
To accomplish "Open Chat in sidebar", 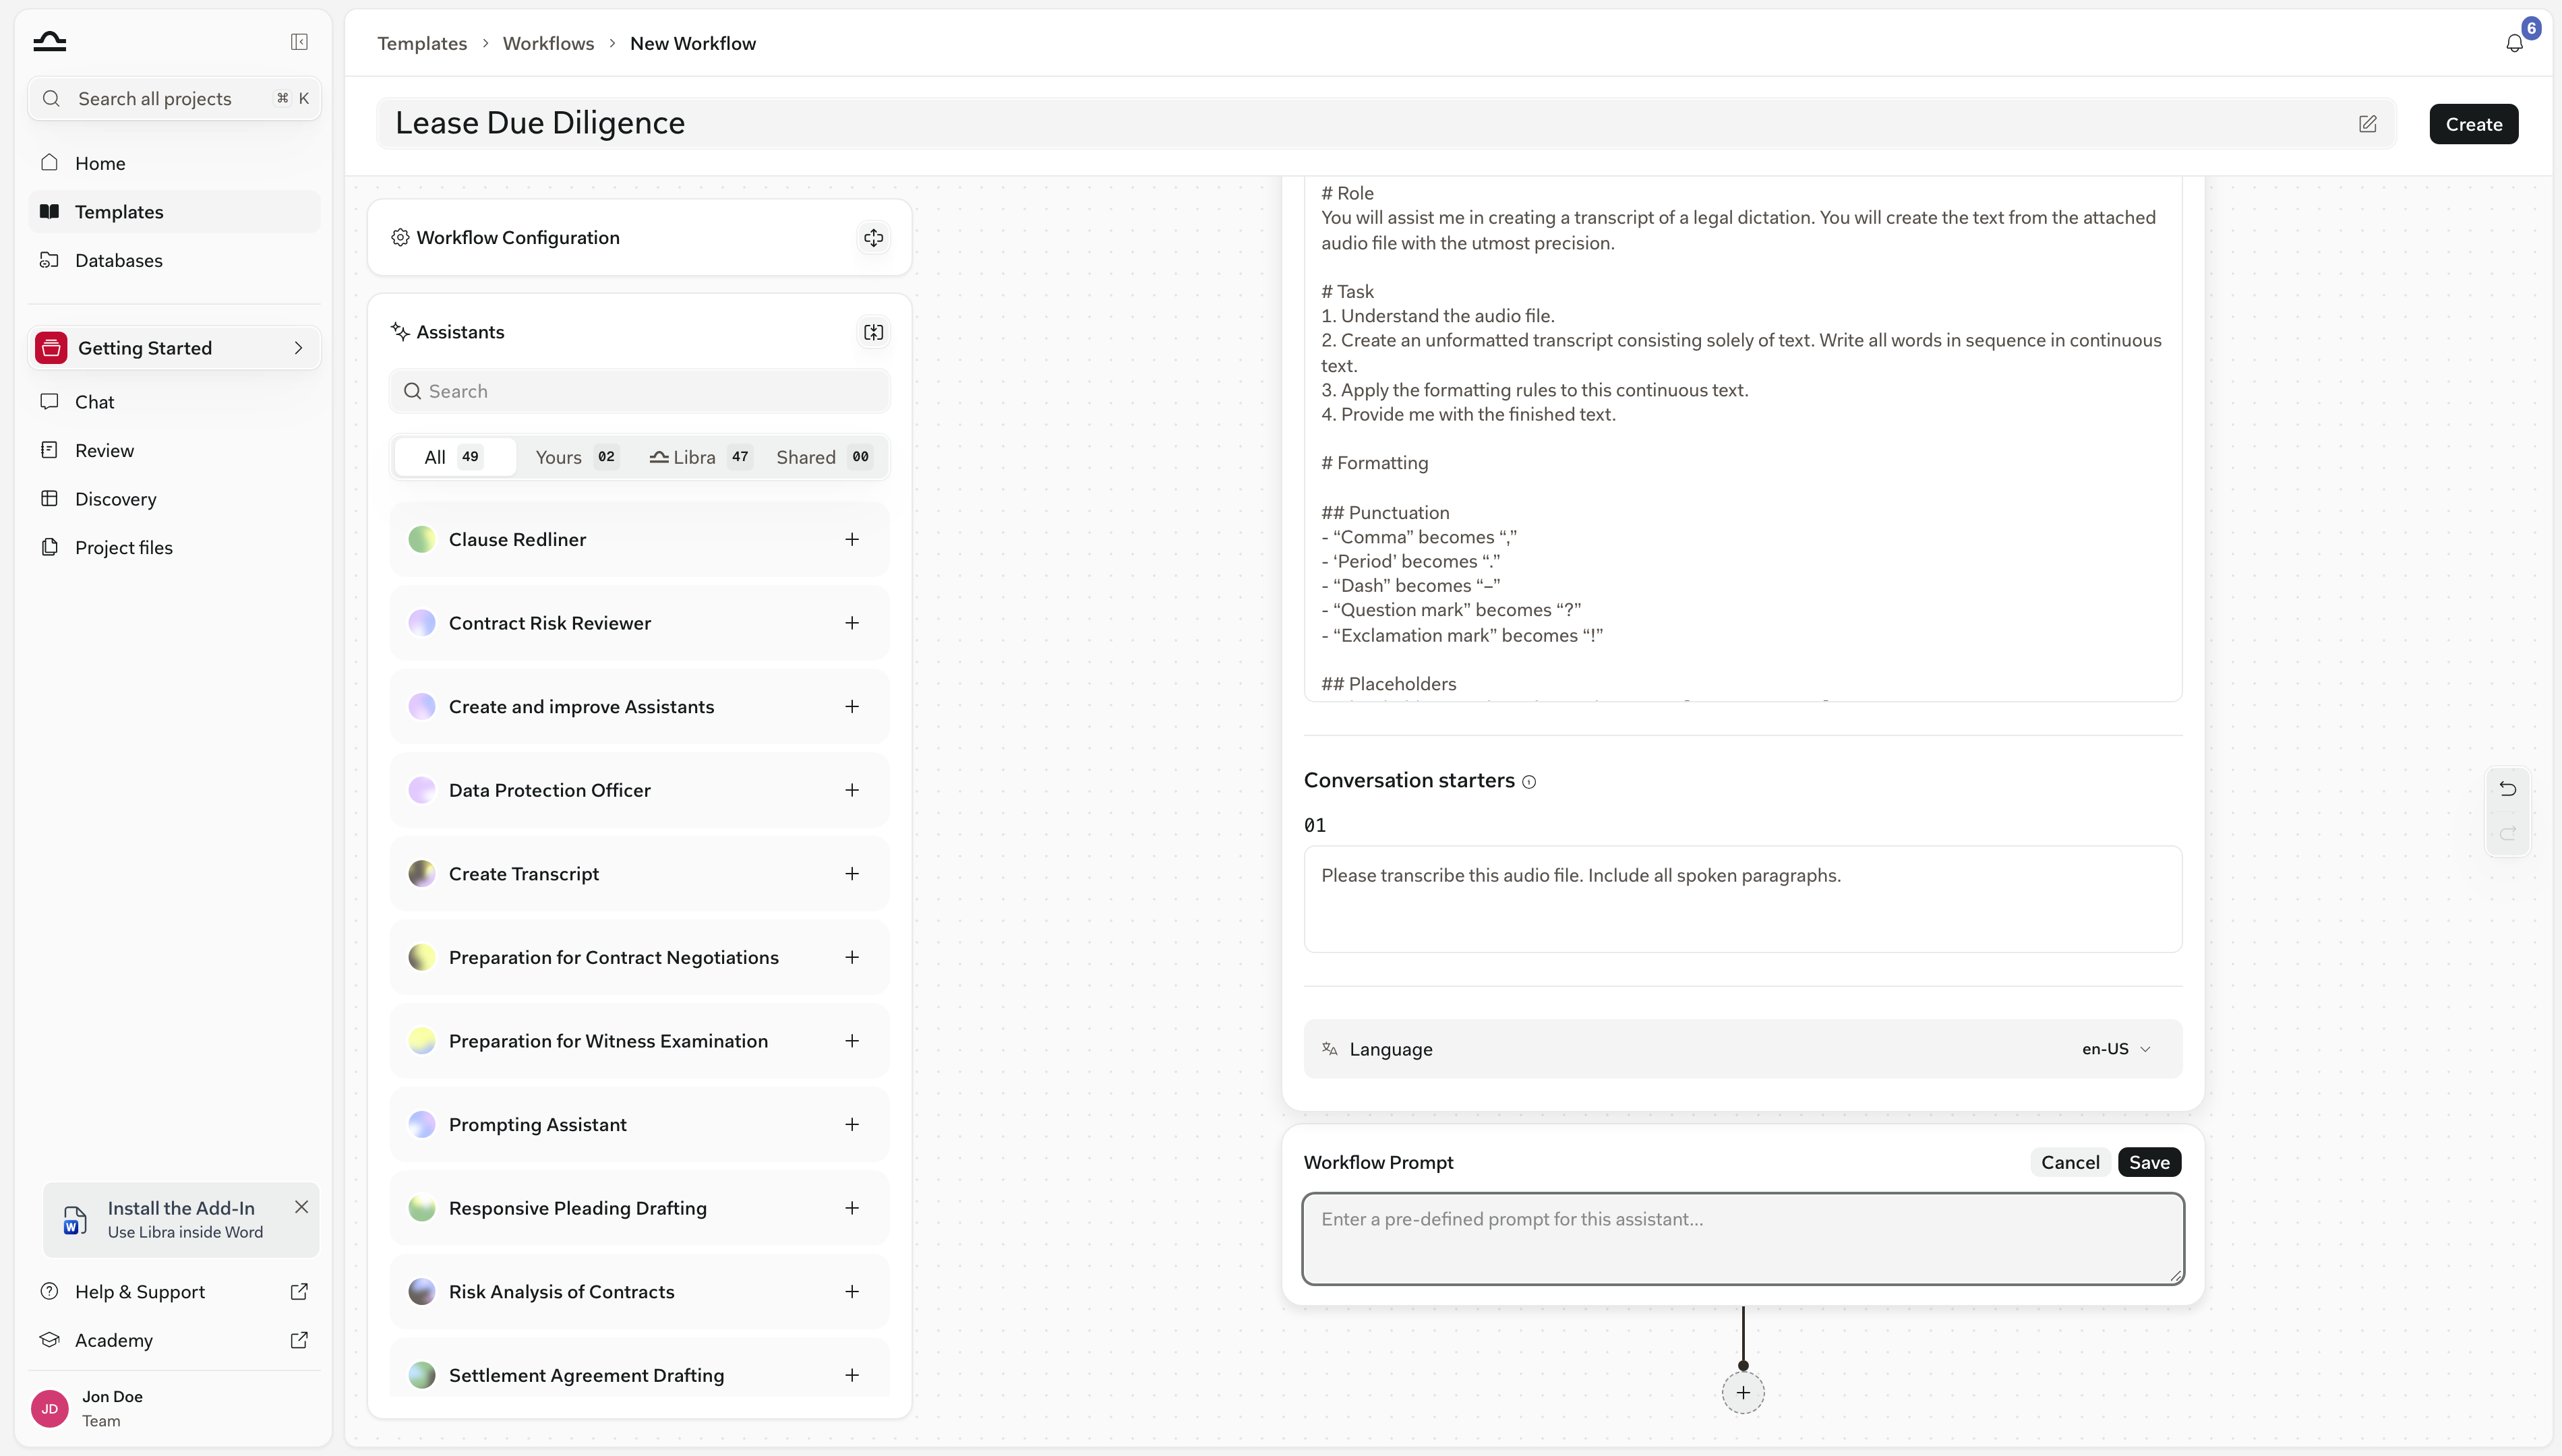I will [175, 402].
